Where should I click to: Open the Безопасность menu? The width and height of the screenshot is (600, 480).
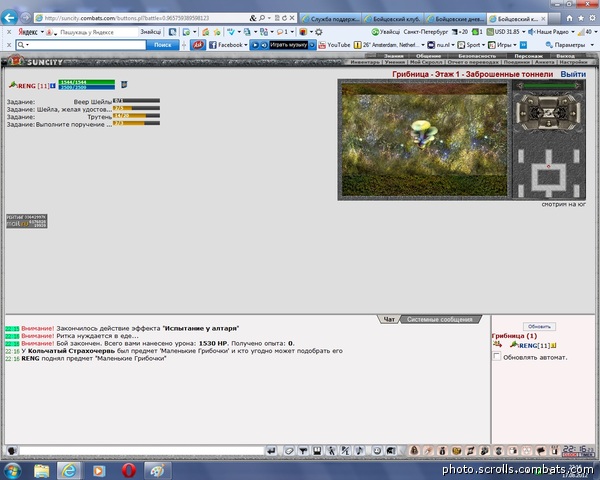(477, 56)
